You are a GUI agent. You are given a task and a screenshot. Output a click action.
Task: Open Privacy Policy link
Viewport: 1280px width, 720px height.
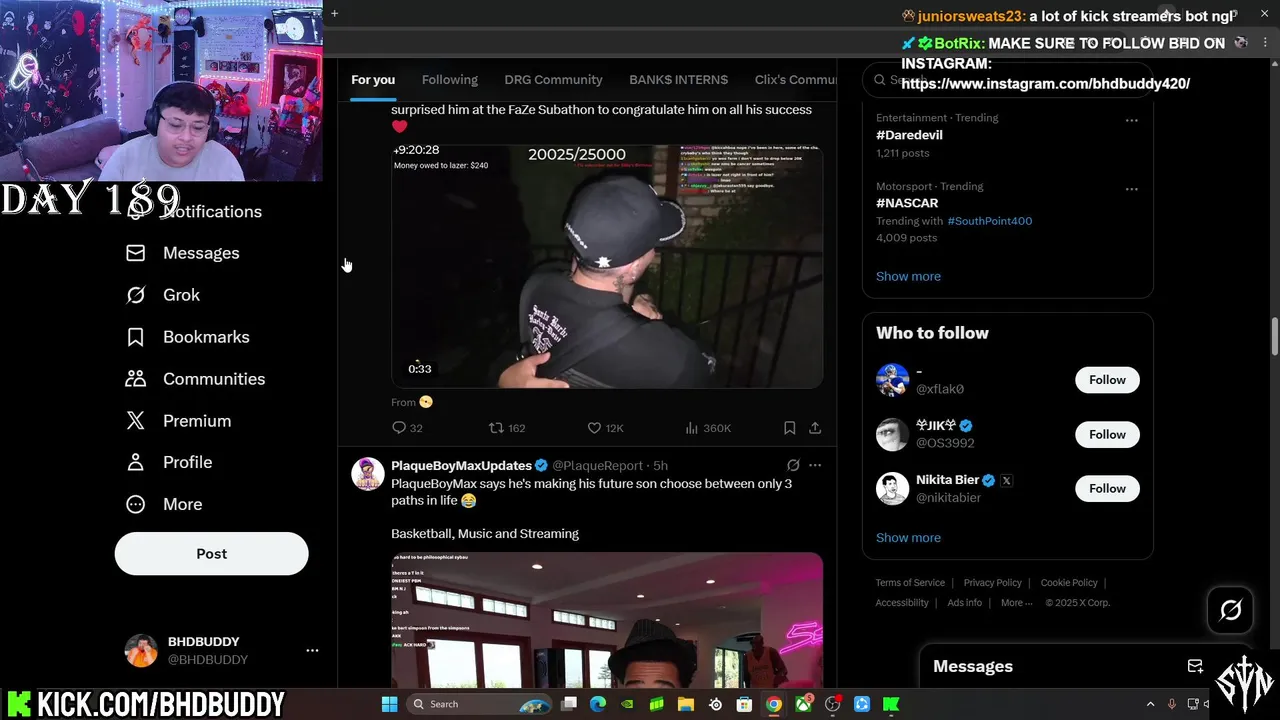992,583
